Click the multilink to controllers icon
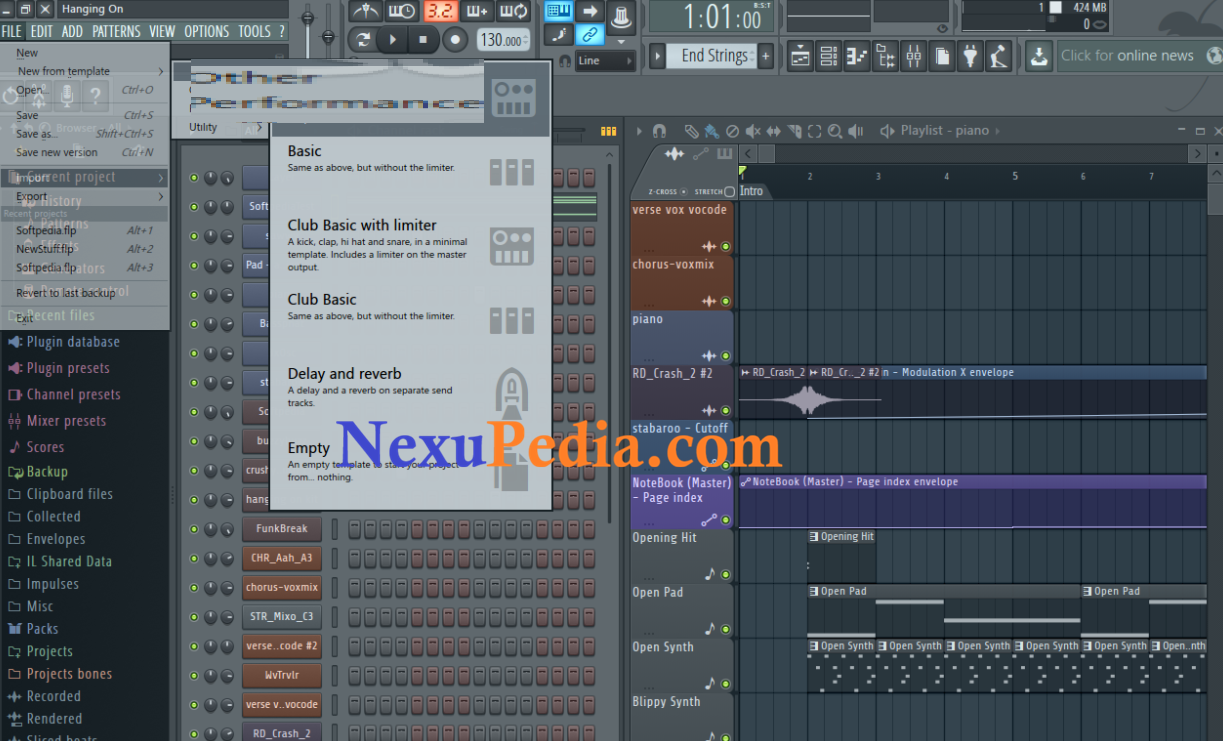 [x=590, y=35]
